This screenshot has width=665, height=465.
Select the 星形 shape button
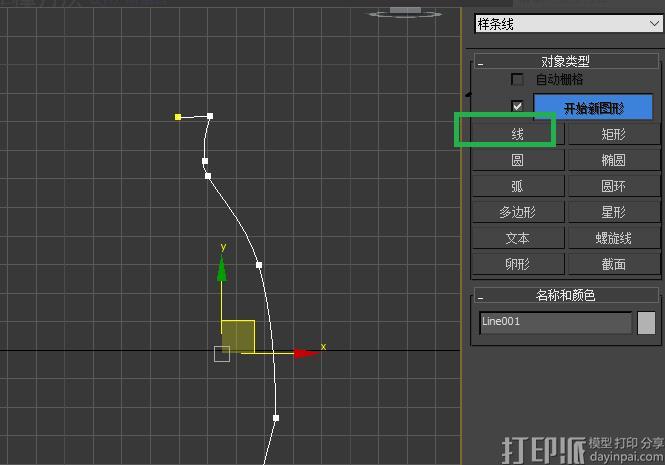[613, 212]
